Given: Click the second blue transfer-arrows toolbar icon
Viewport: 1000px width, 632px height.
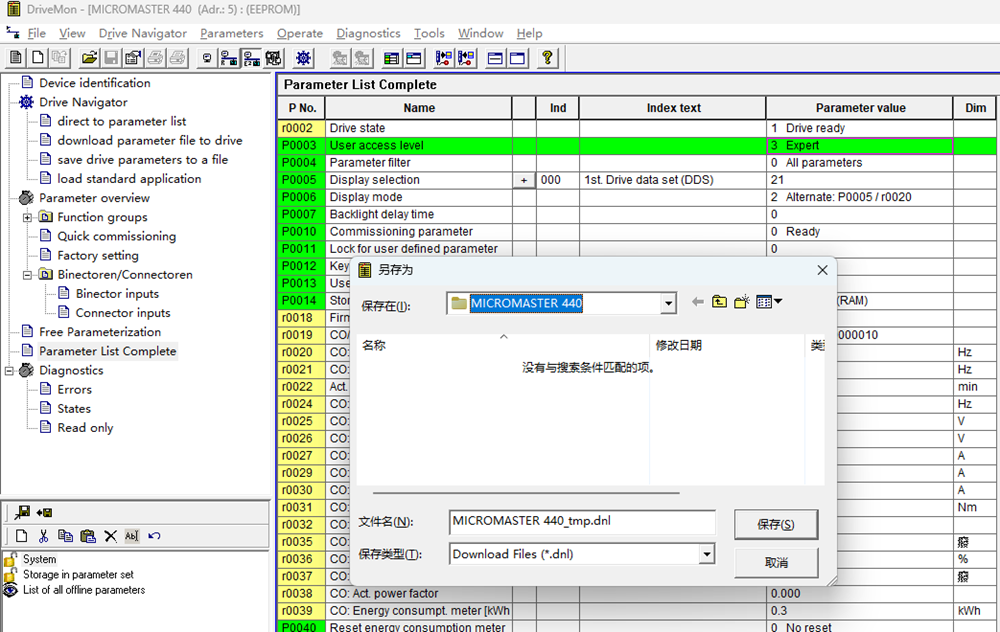Looking at the screenshot, I should (x=466, y=58).
